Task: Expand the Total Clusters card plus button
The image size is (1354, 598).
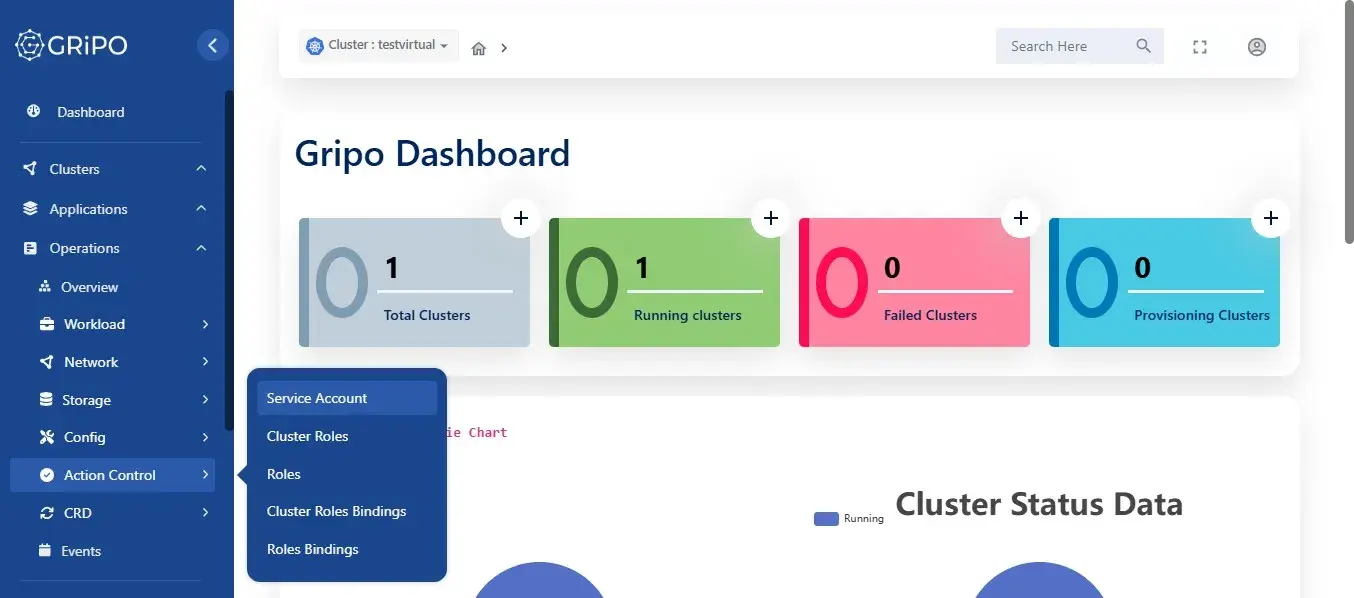Action: click(521, 218)
